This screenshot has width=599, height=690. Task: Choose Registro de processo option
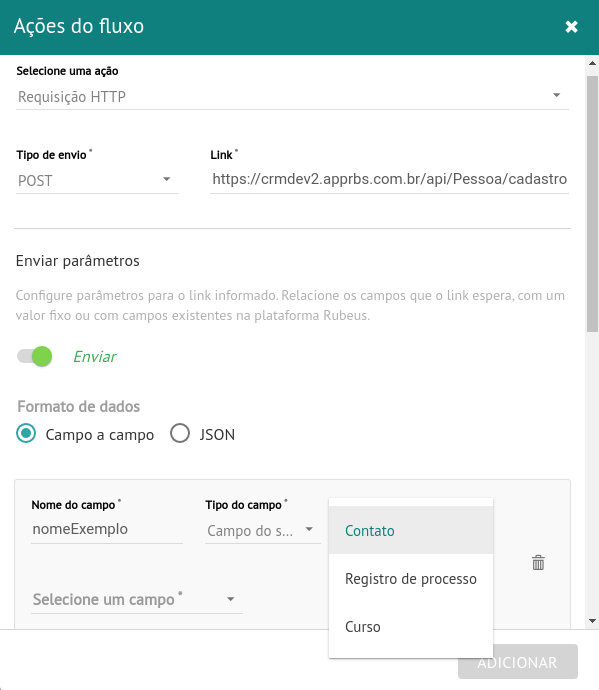[411, 578]
